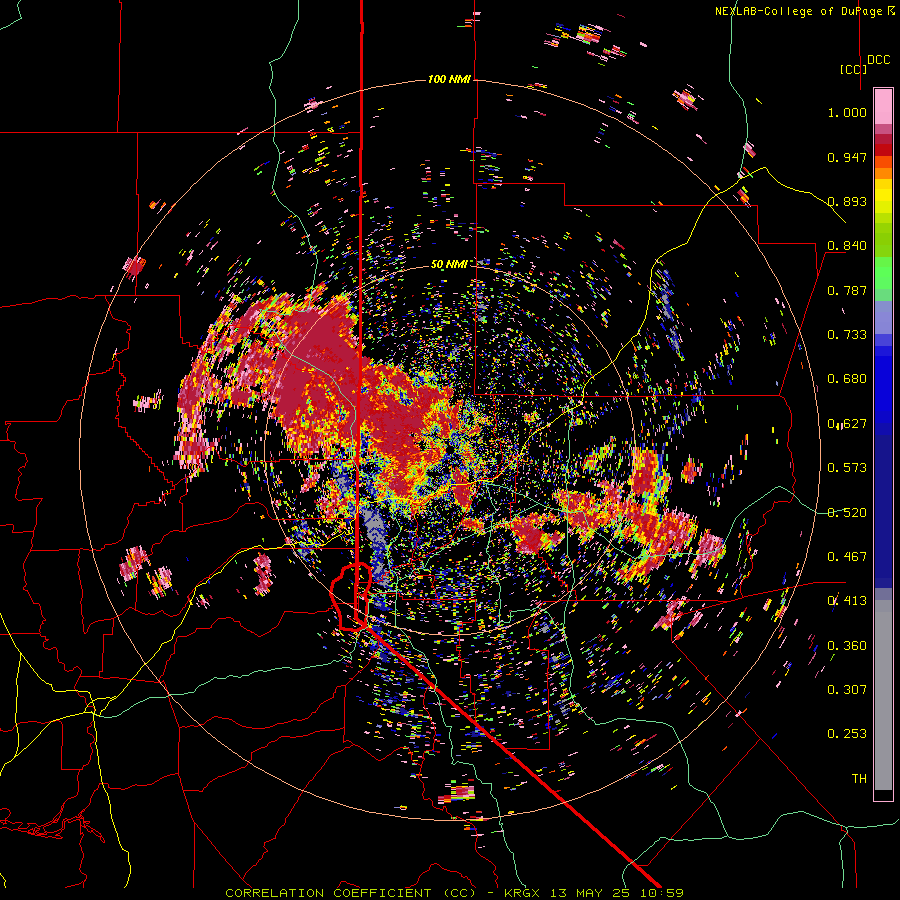Click the 50 NMI range ring label
Image resolution: width=900 pixels, height=900 pixels.
449,264
